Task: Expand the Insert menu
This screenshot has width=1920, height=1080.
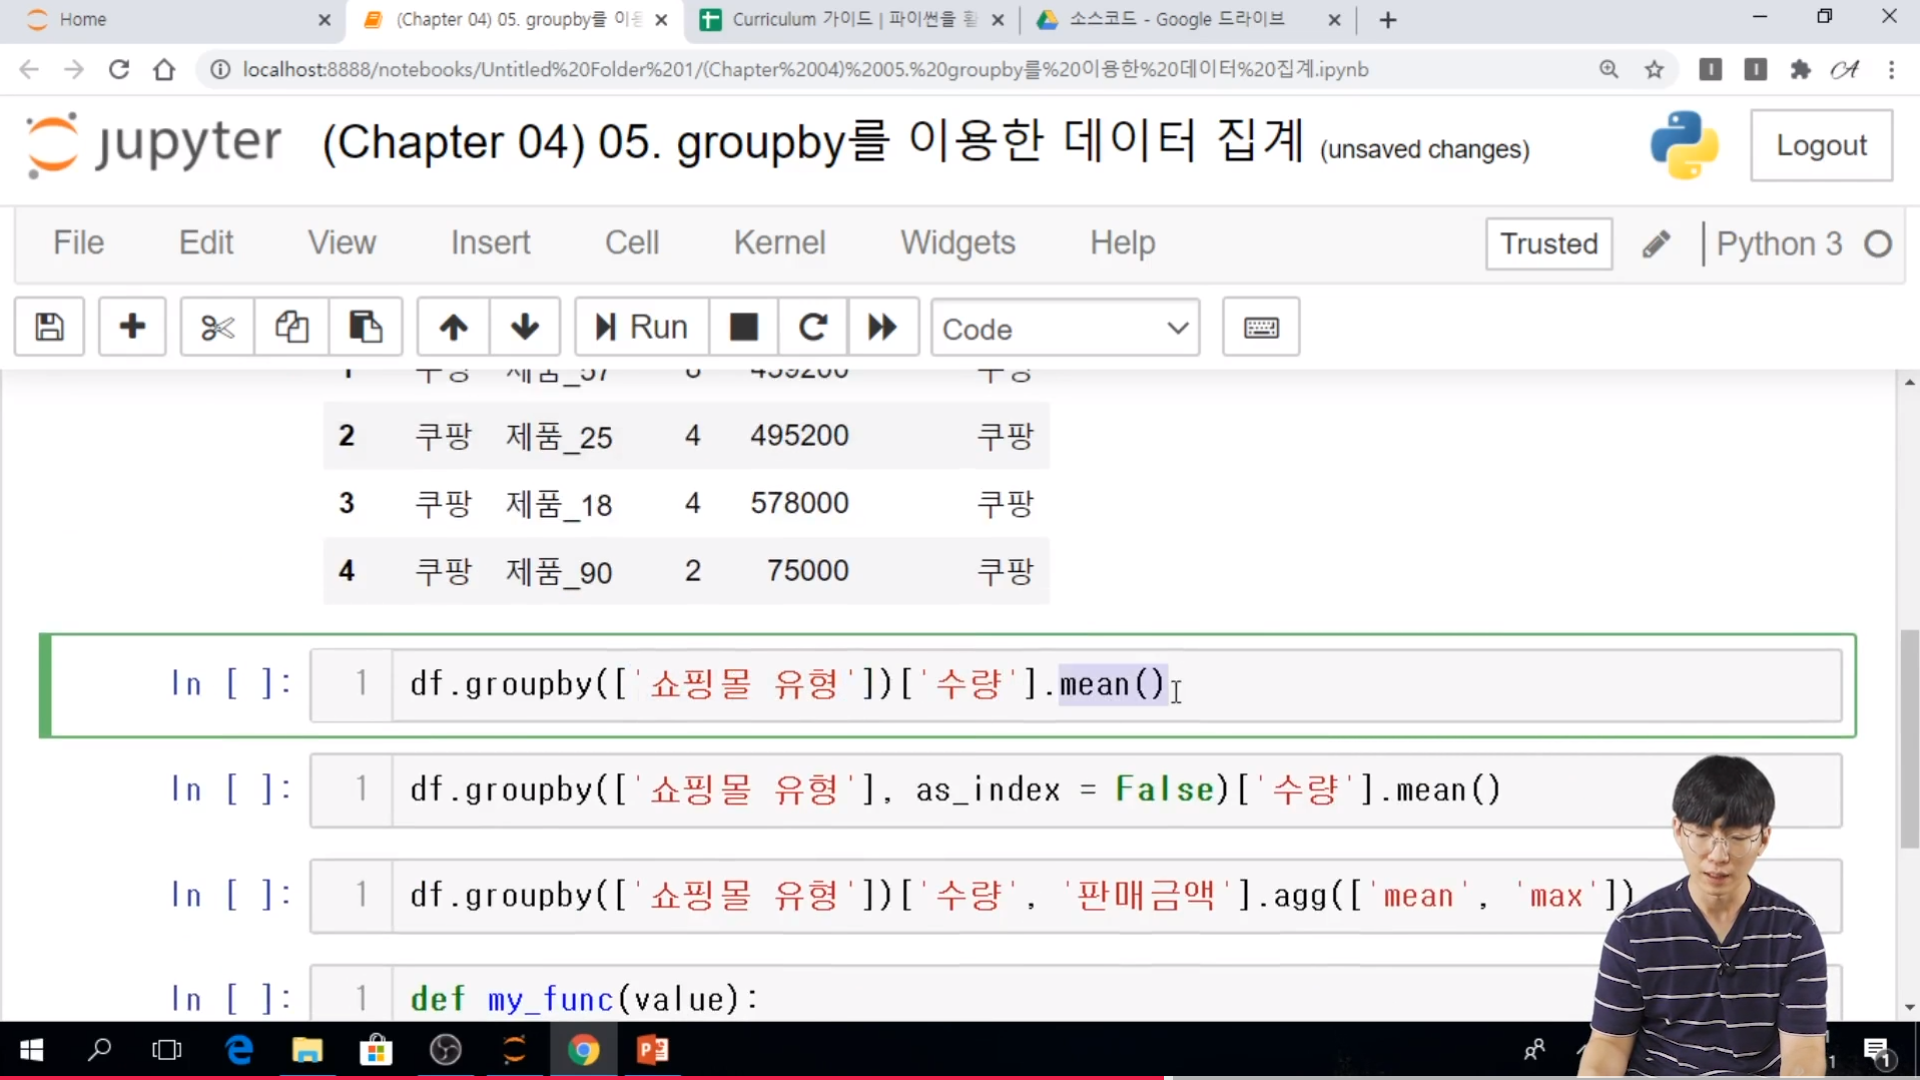Action: 490,242
